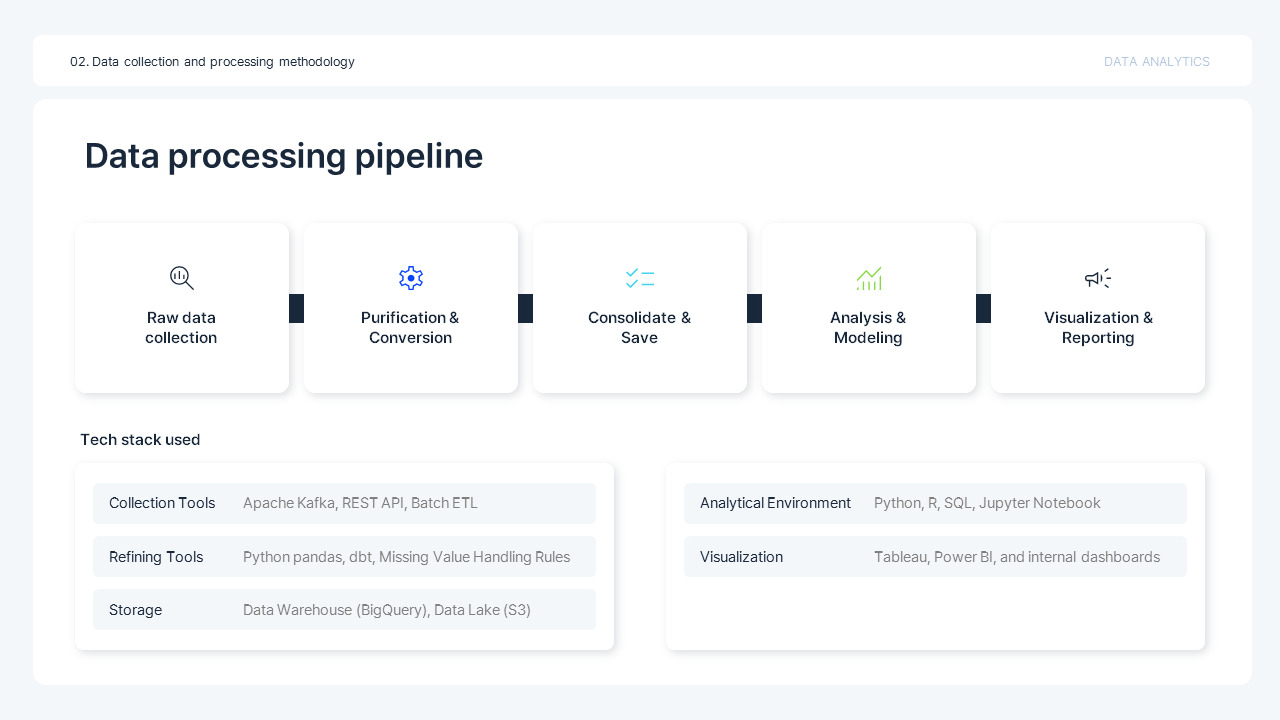Click the green growth chart icon above Analysis & Modeling

tap(869, 278)
